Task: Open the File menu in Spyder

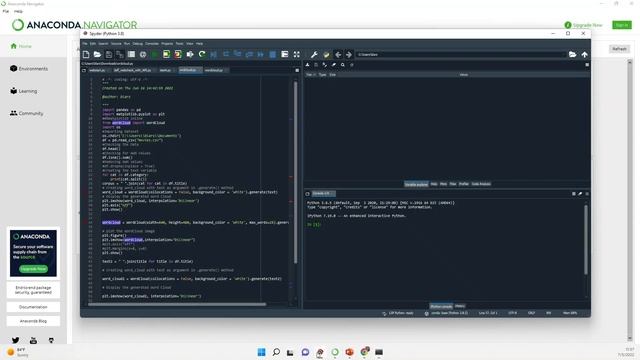Action: [85, 44]
